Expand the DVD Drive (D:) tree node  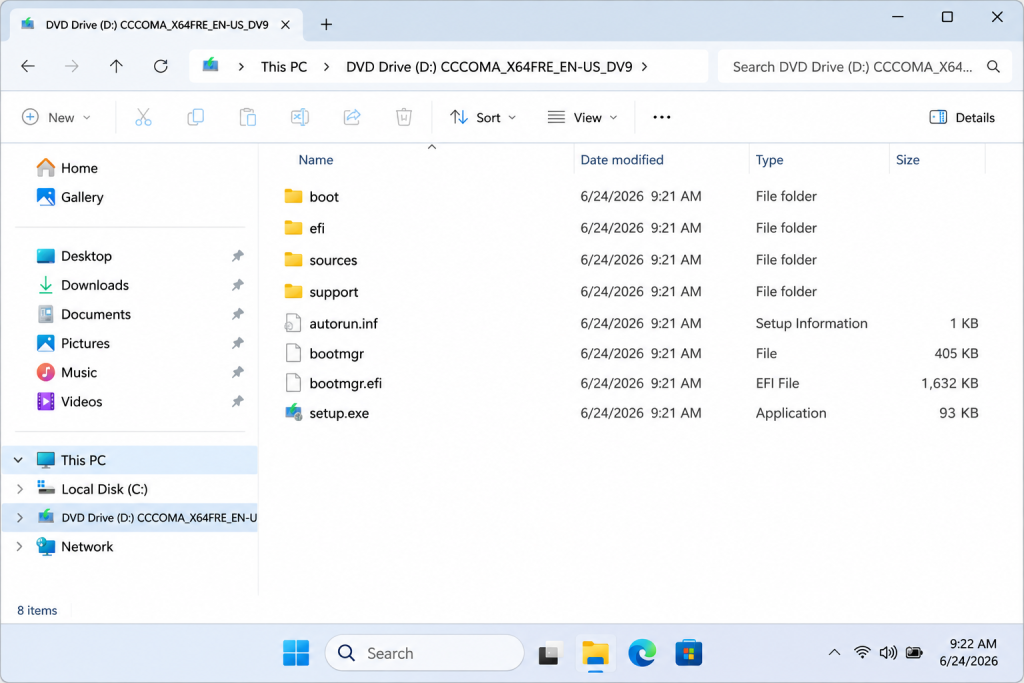tap(20, 518)
